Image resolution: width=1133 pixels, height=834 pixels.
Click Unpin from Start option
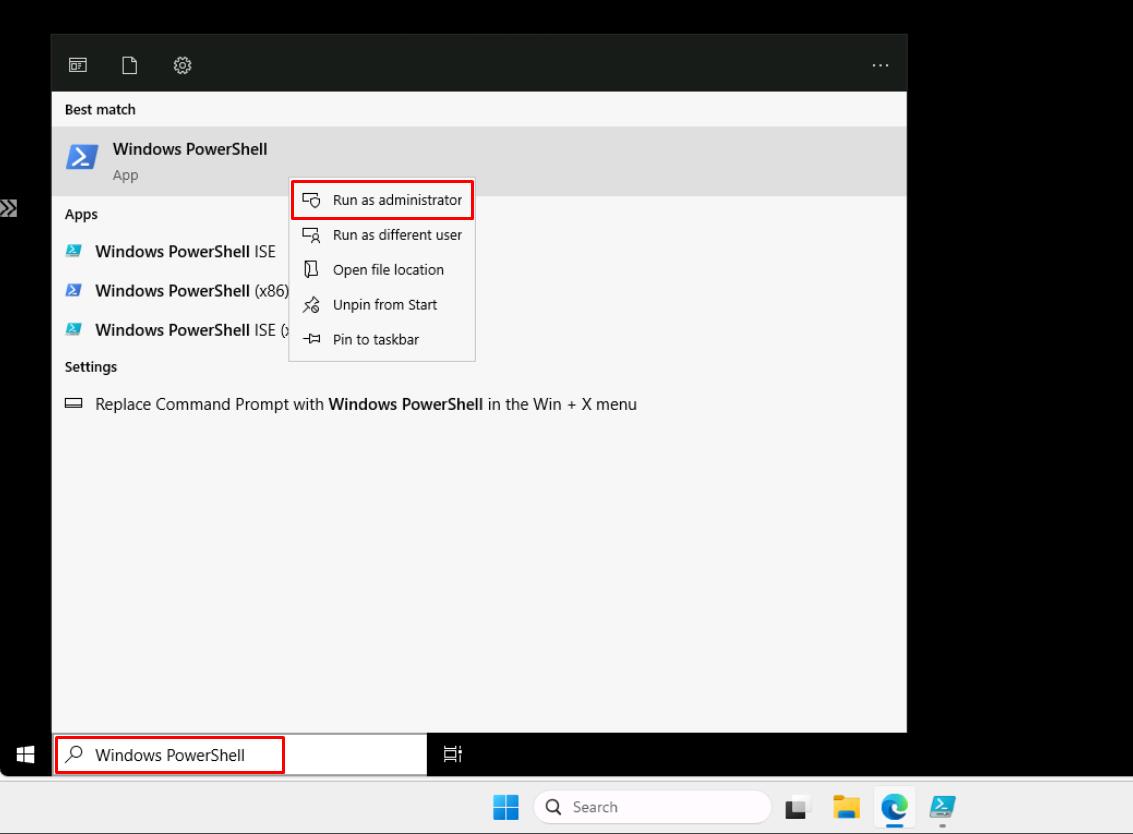383,305
